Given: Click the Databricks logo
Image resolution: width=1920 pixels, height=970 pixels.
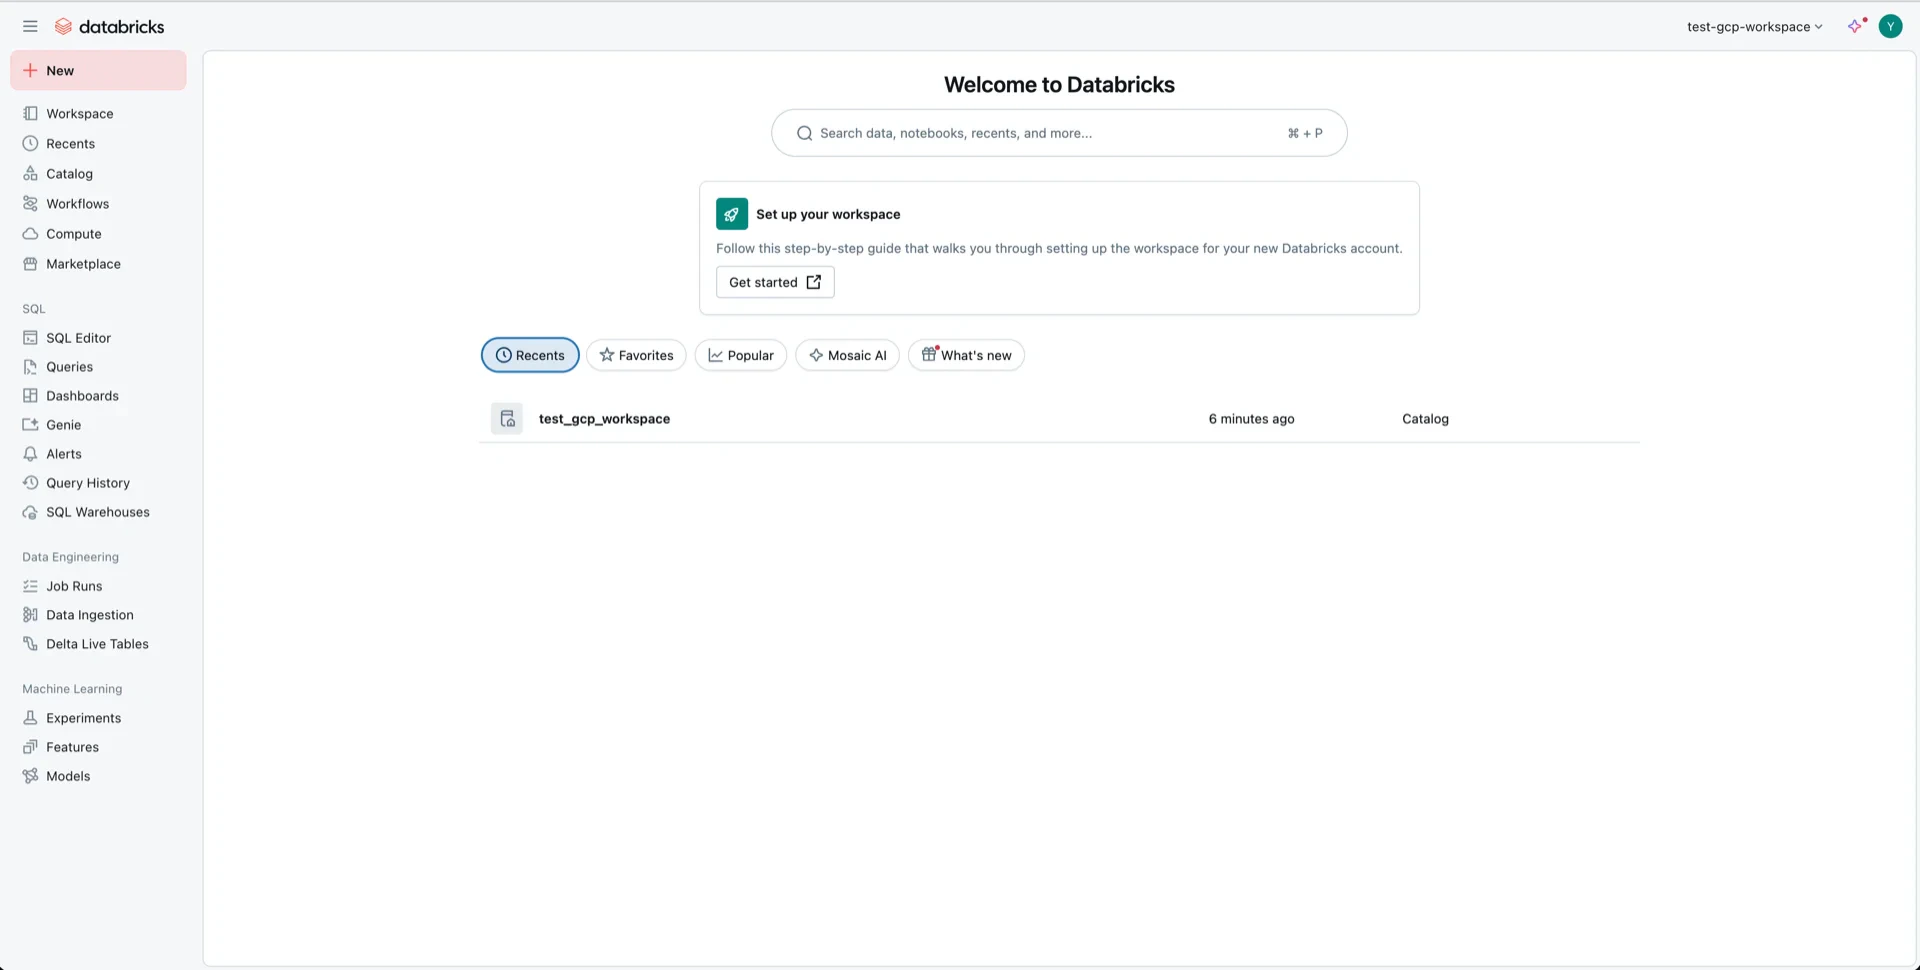Looking at the screenshot, I should [x=109, y=27].
